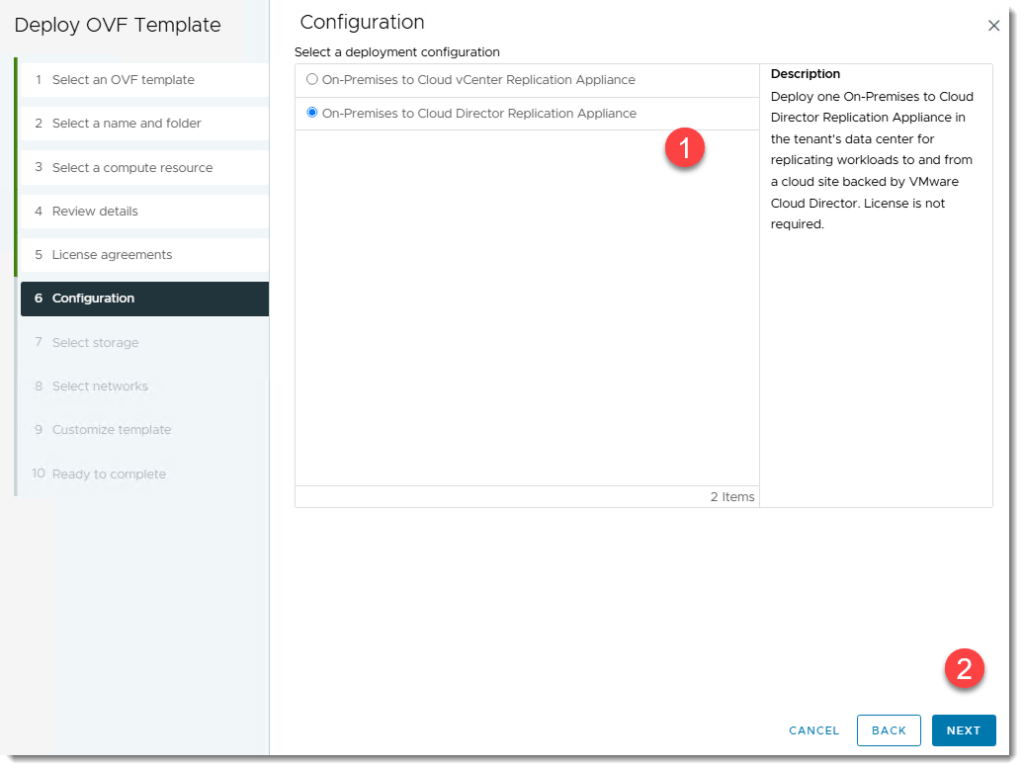Click the red annotation marker 1
The image size is (1024, 770).
click(x=685, y=148)
